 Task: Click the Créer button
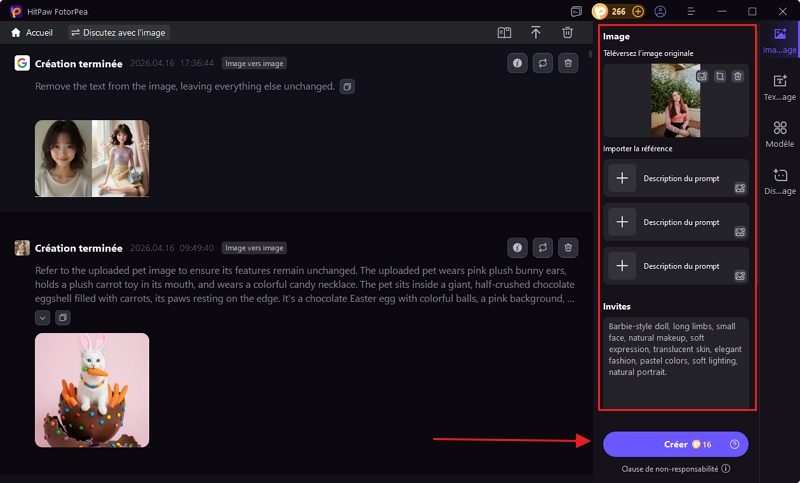point(675,444)
